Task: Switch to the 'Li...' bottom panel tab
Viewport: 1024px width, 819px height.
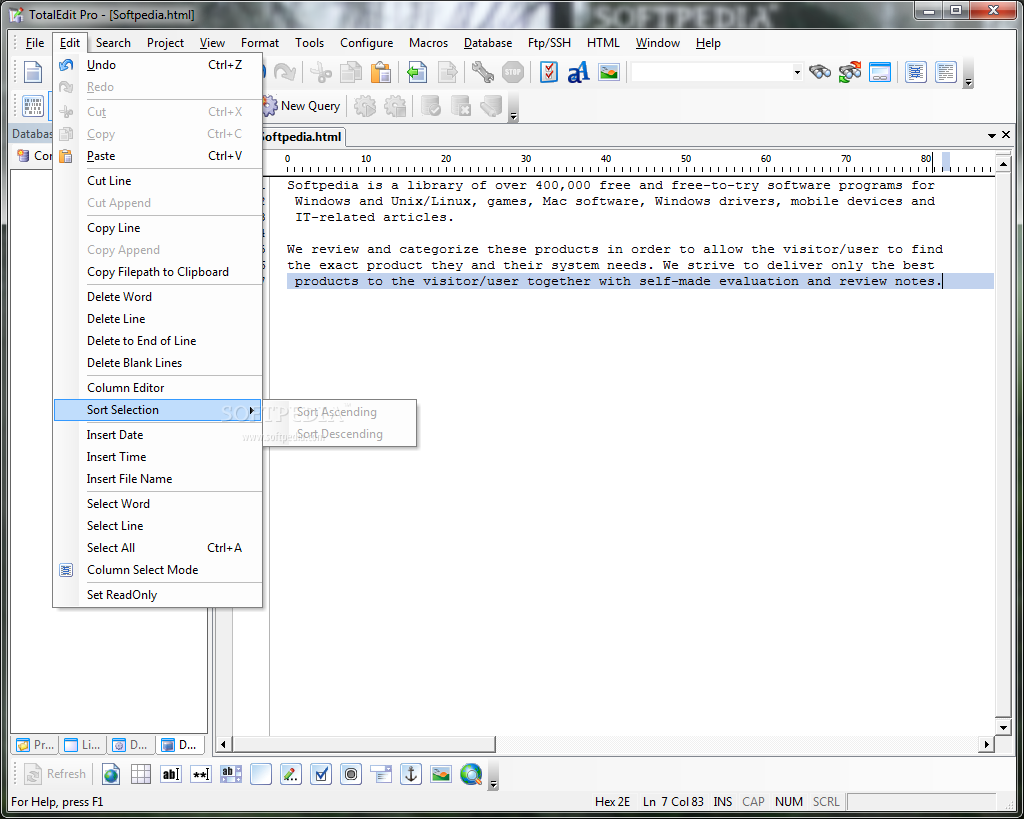Action: point(83,745)
